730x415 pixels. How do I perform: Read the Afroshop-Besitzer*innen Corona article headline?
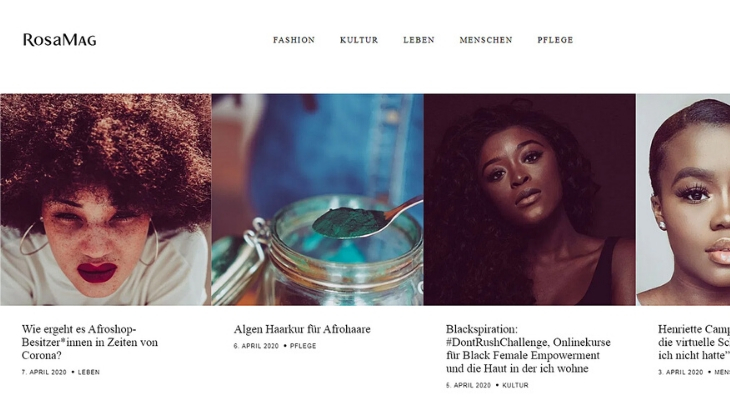click(x=90, y=342)
